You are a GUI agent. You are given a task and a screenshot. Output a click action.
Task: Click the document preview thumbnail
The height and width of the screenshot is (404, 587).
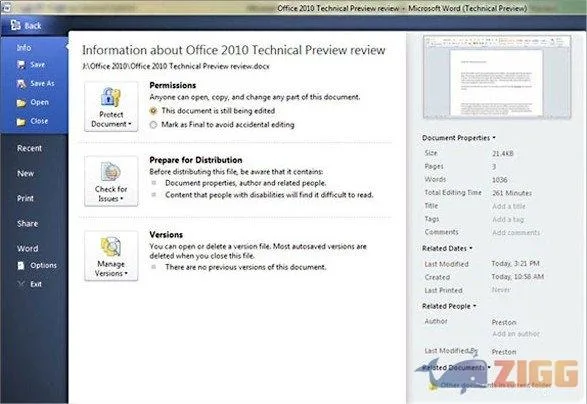point(497,77)
